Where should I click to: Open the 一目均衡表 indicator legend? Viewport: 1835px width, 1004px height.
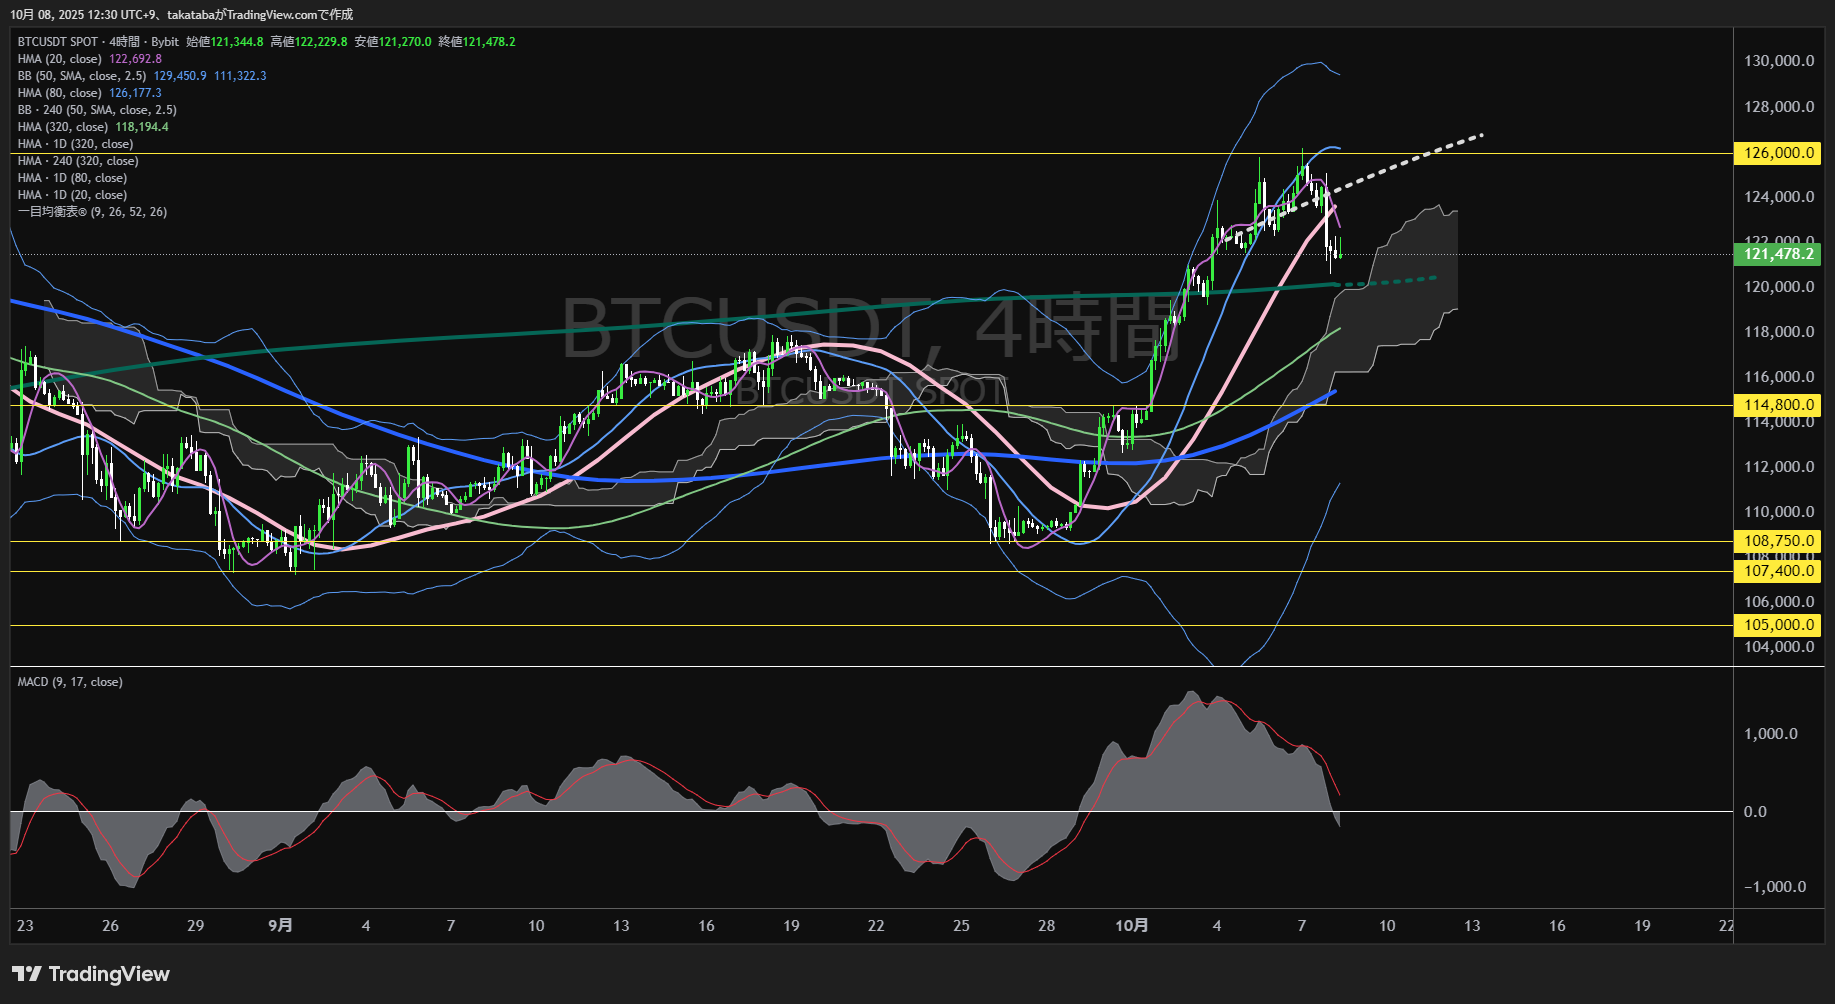[92, 212]
